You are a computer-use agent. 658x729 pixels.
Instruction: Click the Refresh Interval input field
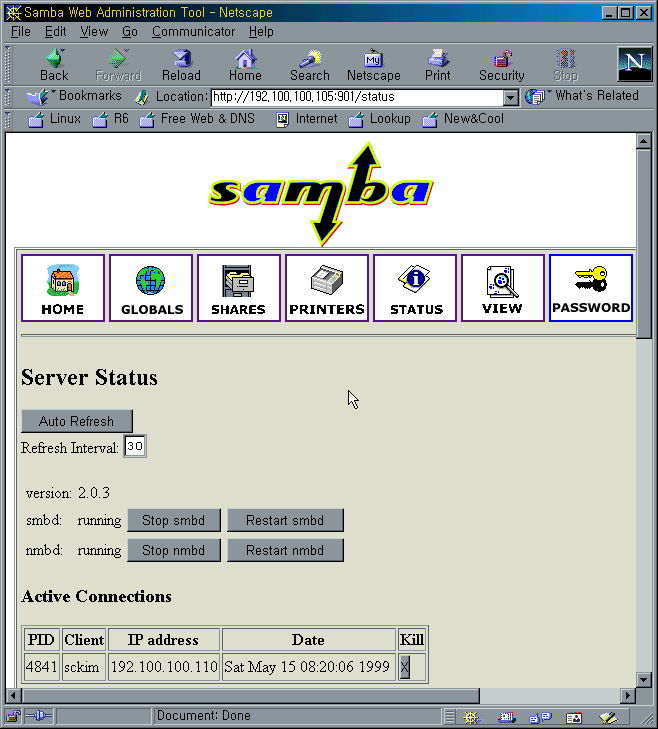[134, 447]
